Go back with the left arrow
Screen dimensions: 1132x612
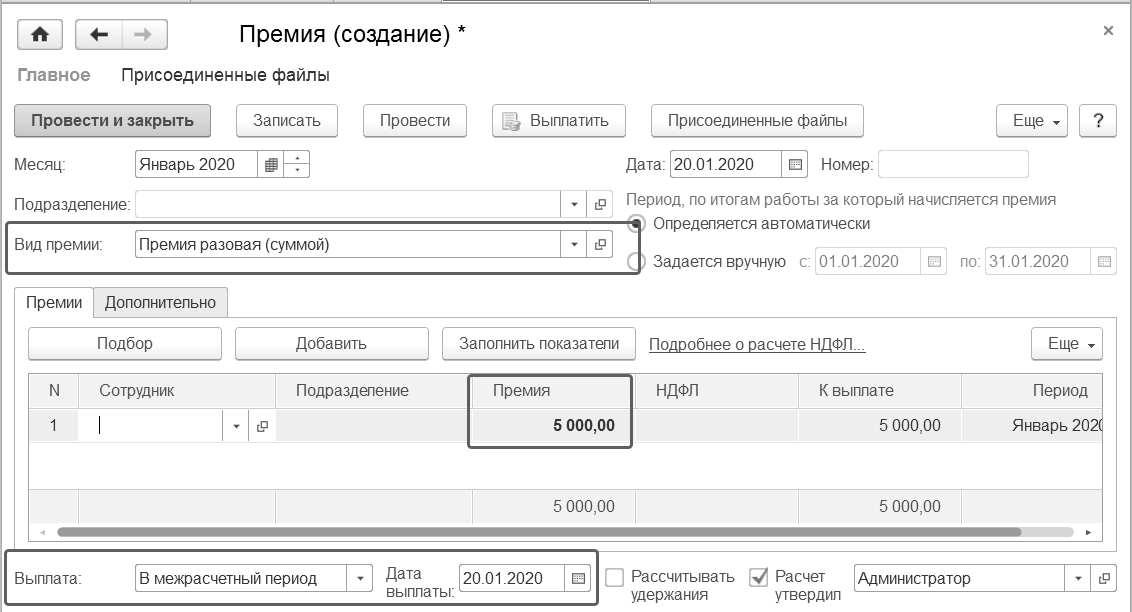(99, 35)
